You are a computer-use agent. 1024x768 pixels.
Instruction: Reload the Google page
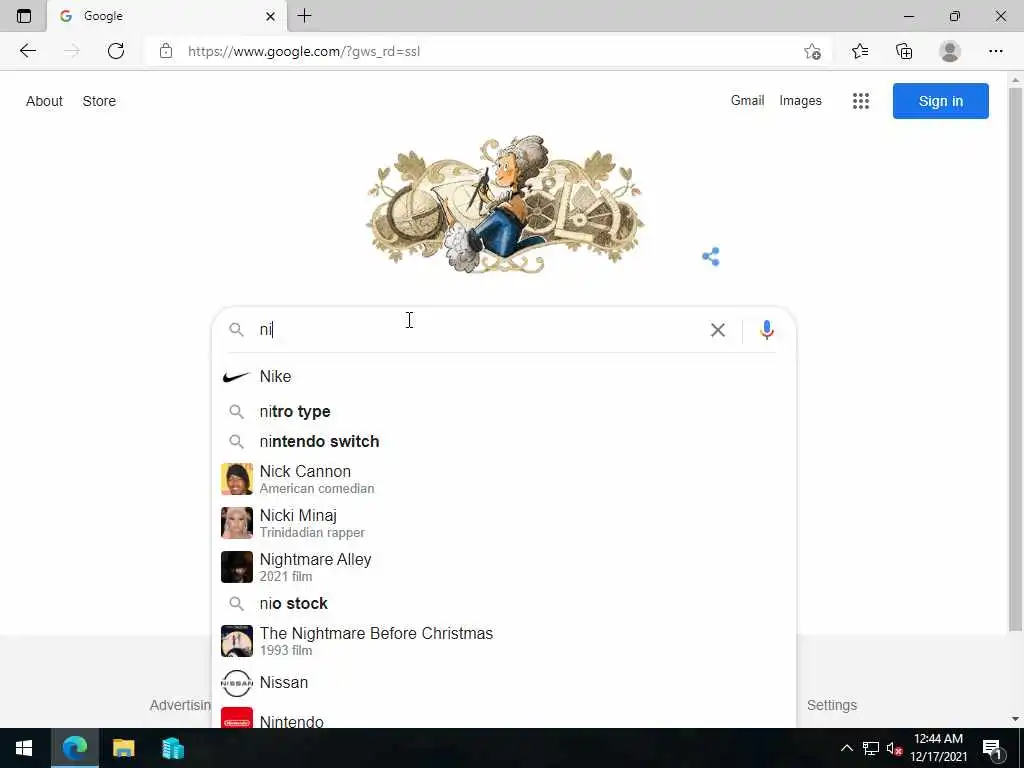tap(116, 51)
